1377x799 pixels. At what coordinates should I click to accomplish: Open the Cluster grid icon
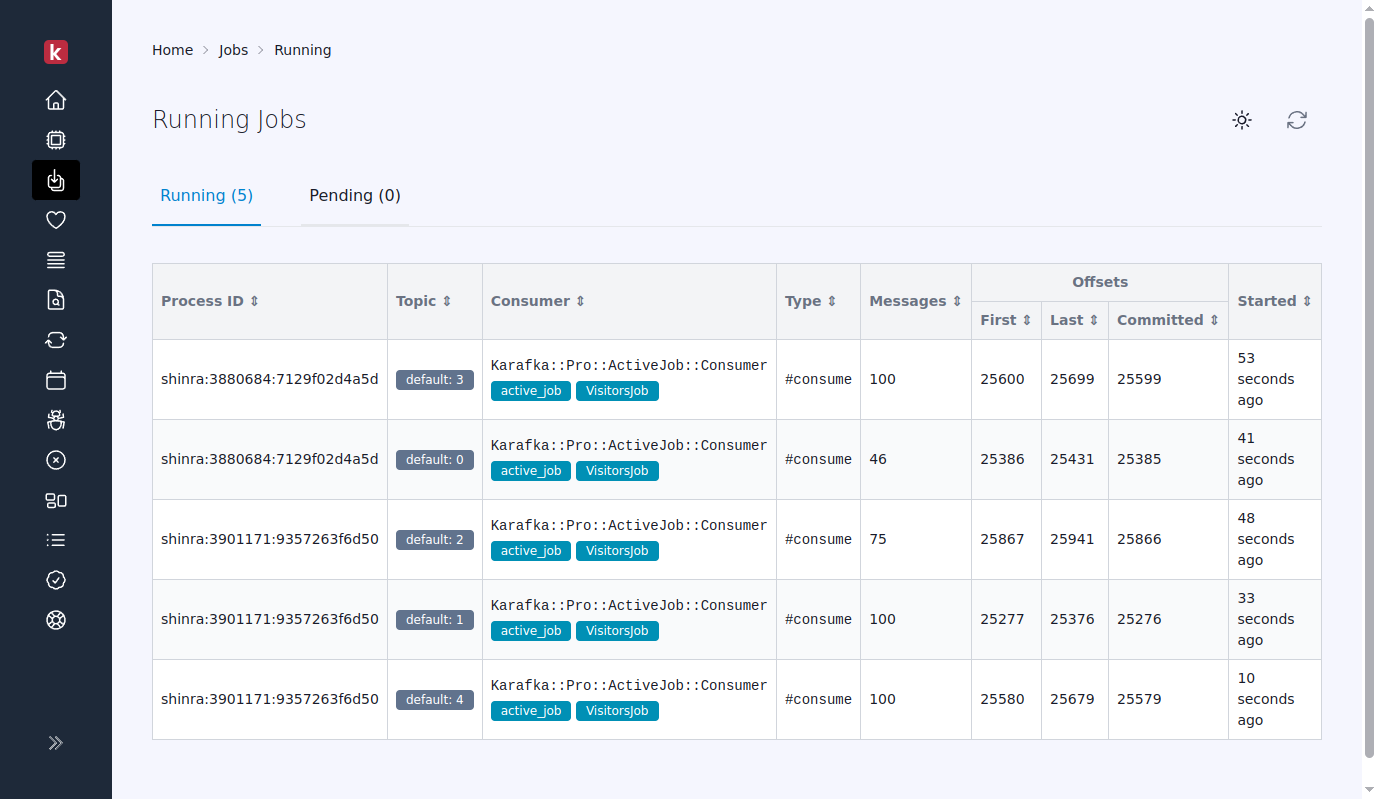56,500
